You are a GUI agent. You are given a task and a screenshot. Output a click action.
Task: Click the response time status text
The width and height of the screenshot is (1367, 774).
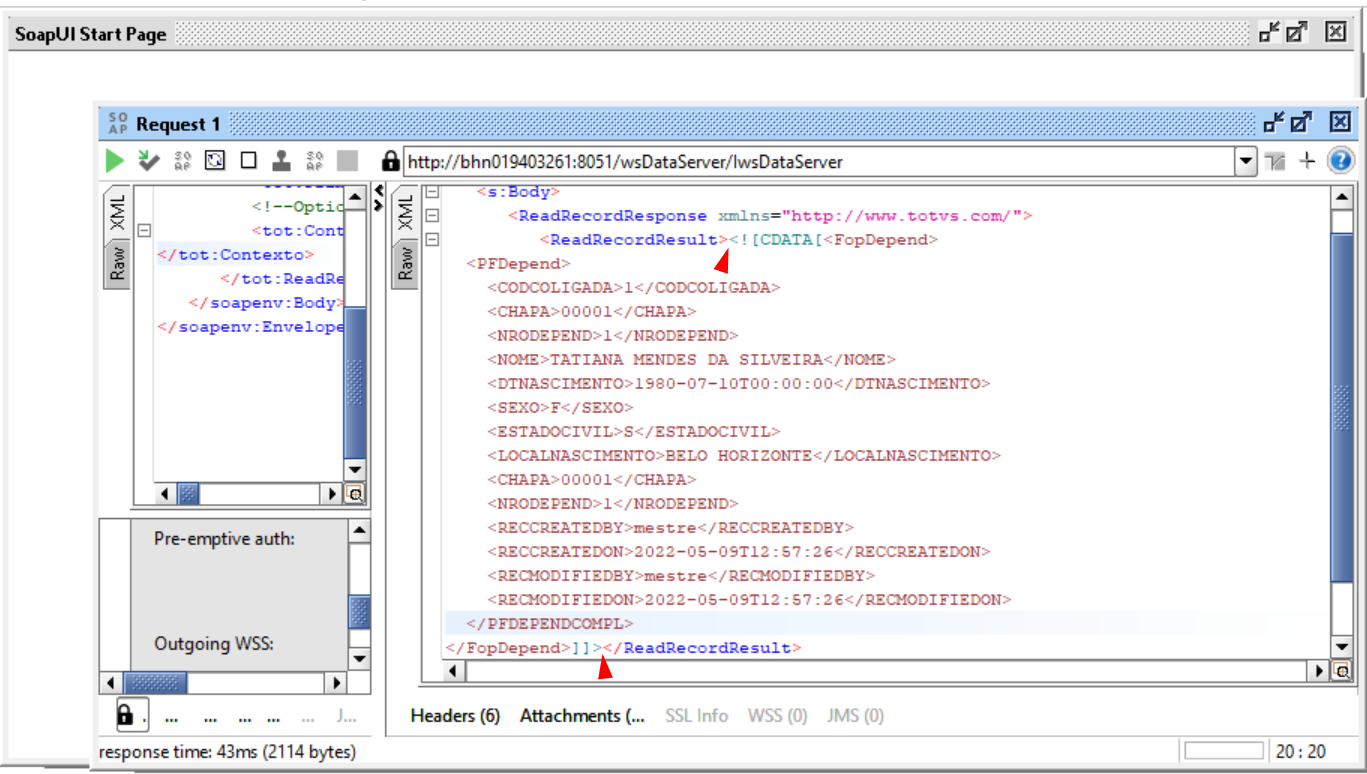[227, 751]
